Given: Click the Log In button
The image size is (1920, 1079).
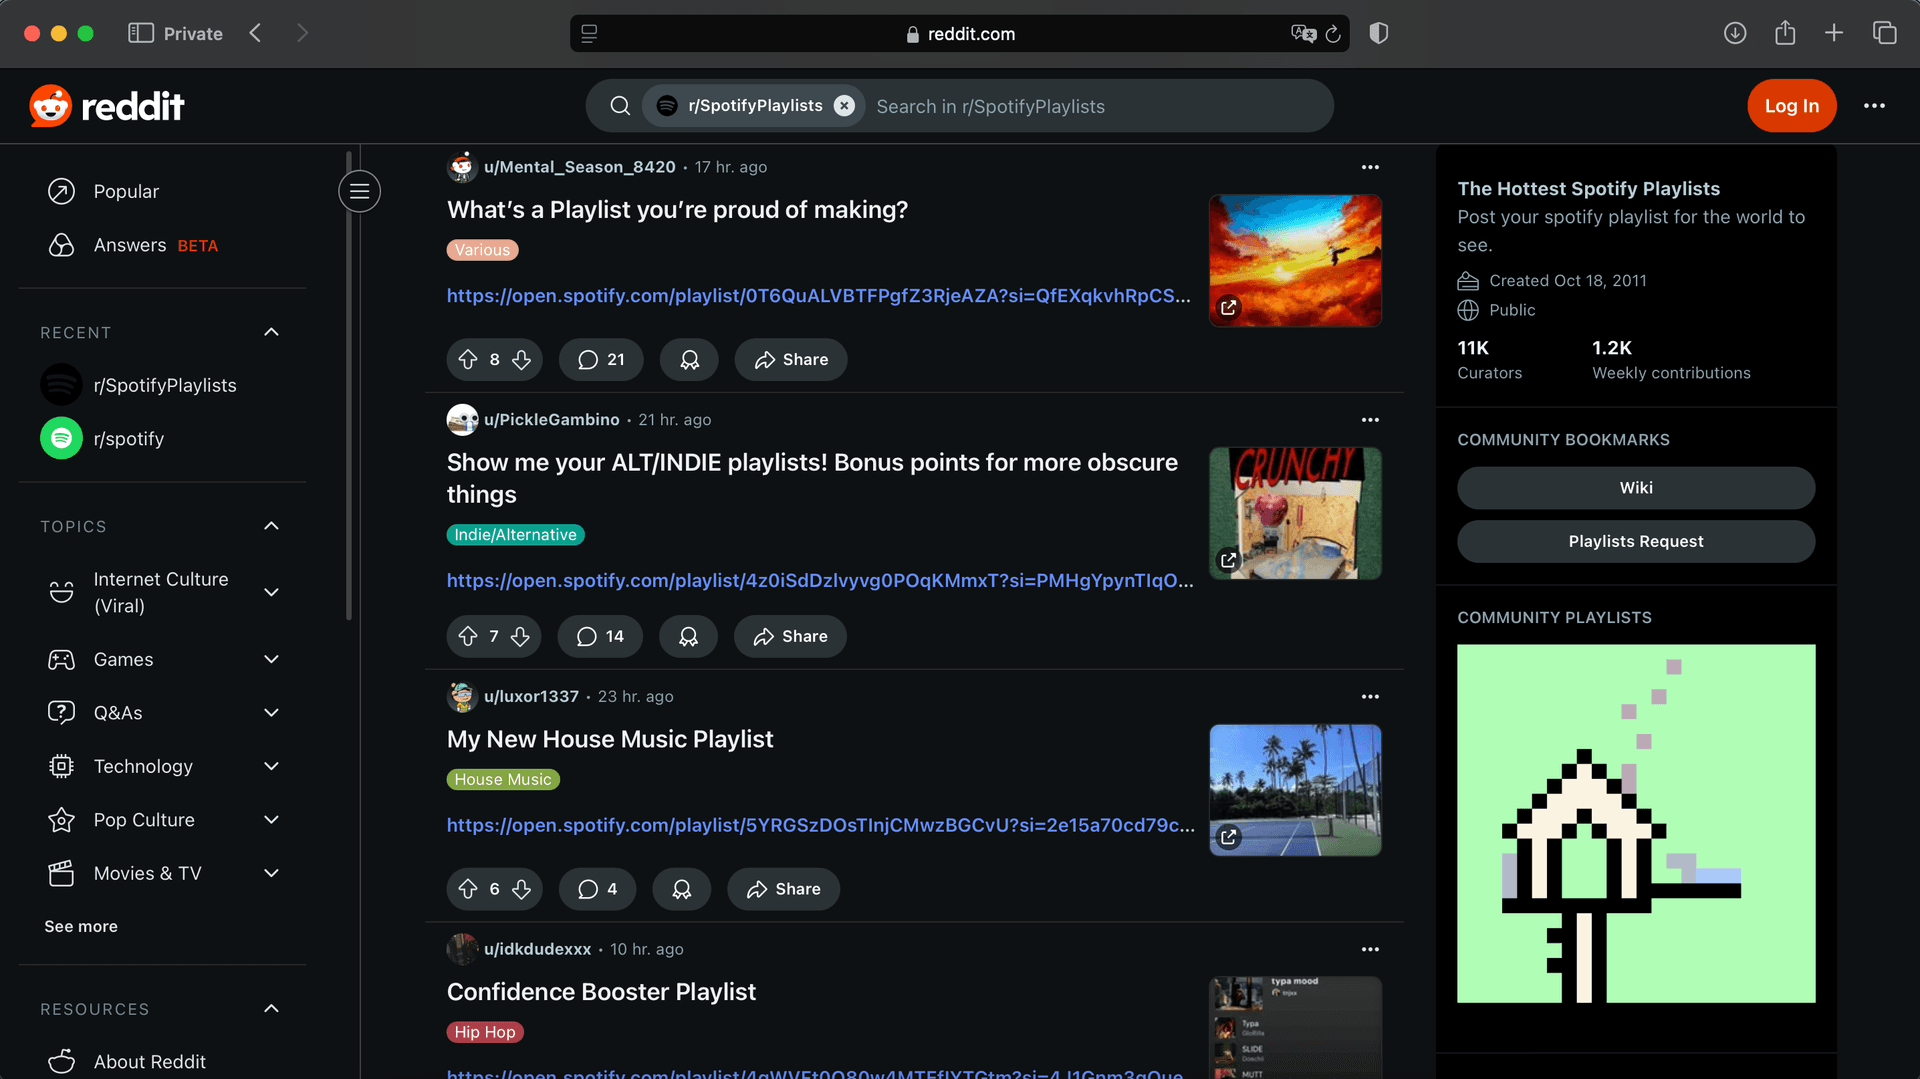Looking at the screenshot, I should (1791, 106).
